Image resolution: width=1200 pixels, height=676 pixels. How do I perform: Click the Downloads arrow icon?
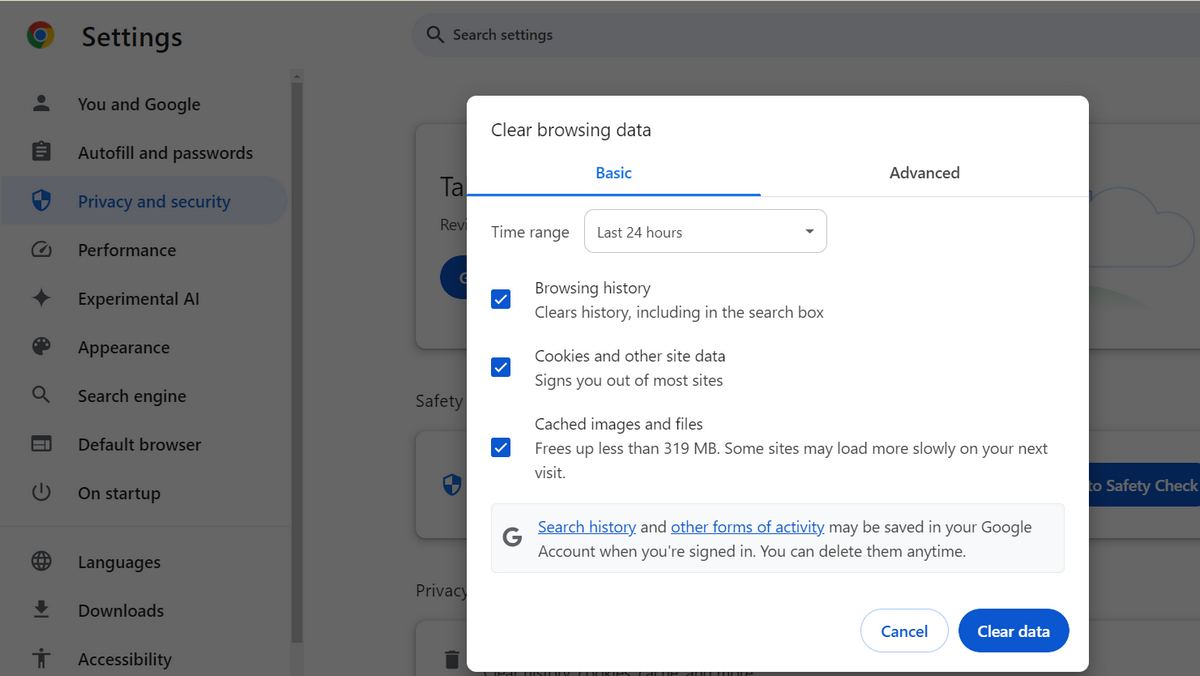(x=41, y=610)
